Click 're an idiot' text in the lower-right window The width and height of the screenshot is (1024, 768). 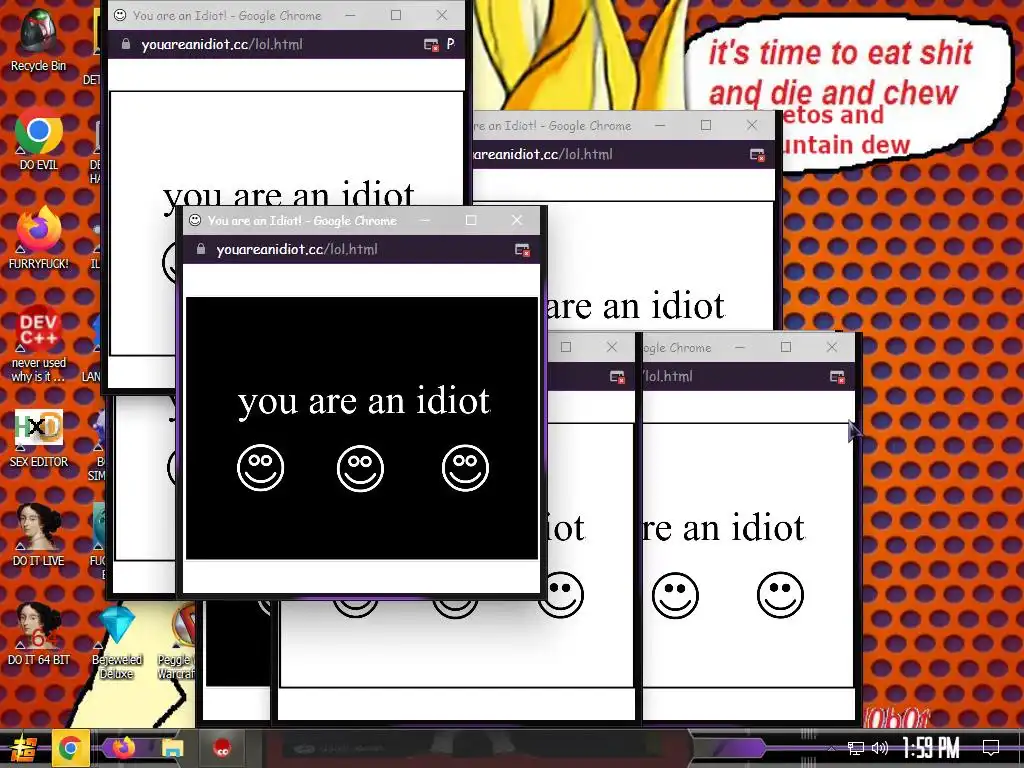tap(724, 528)
